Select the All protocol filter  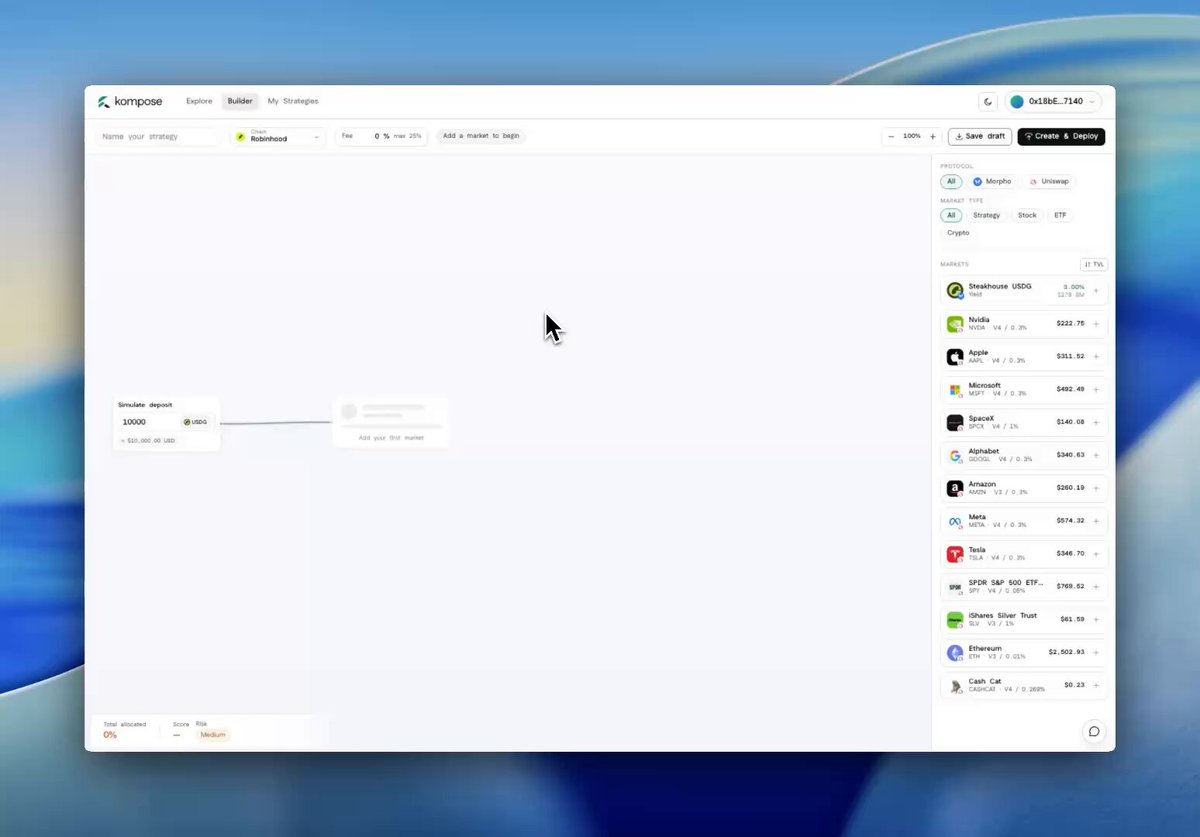(951, 182)
